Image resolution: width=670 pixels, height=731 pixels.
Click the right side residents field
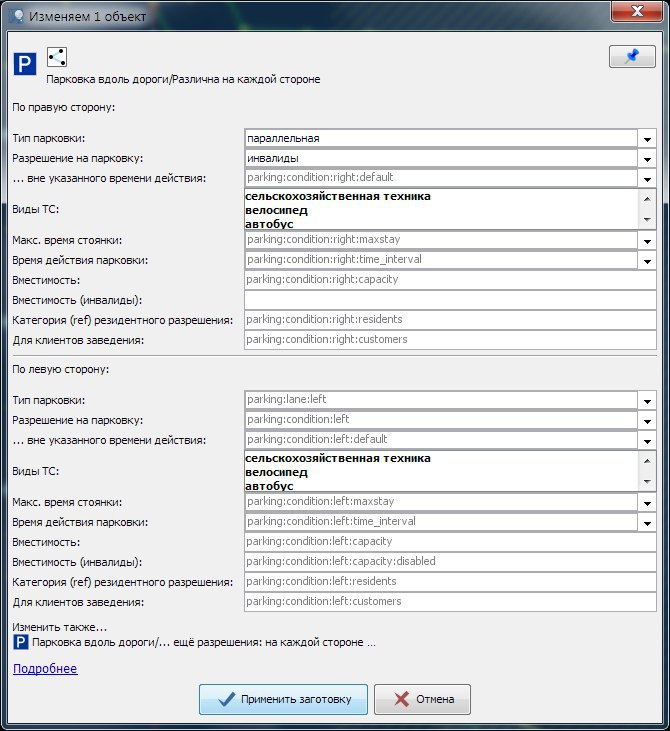[x=450, y=320]
